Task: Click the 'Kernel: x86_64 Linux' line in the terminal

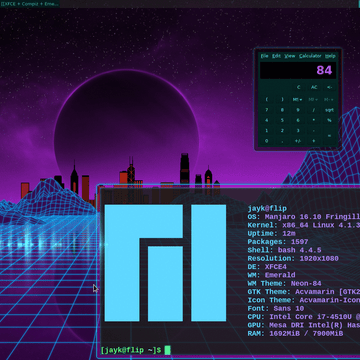Action: [x=304, y=225]
